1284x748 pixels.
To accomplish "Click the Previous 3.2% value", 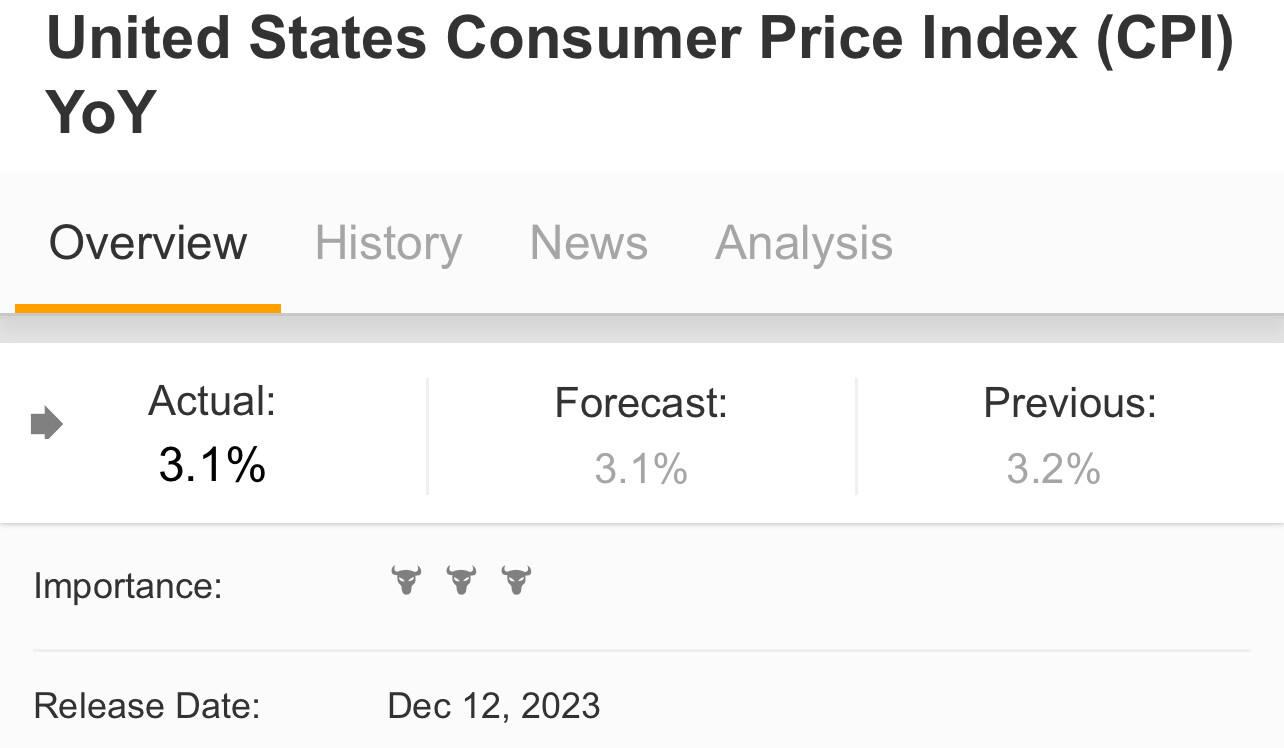I will 1053,468.
